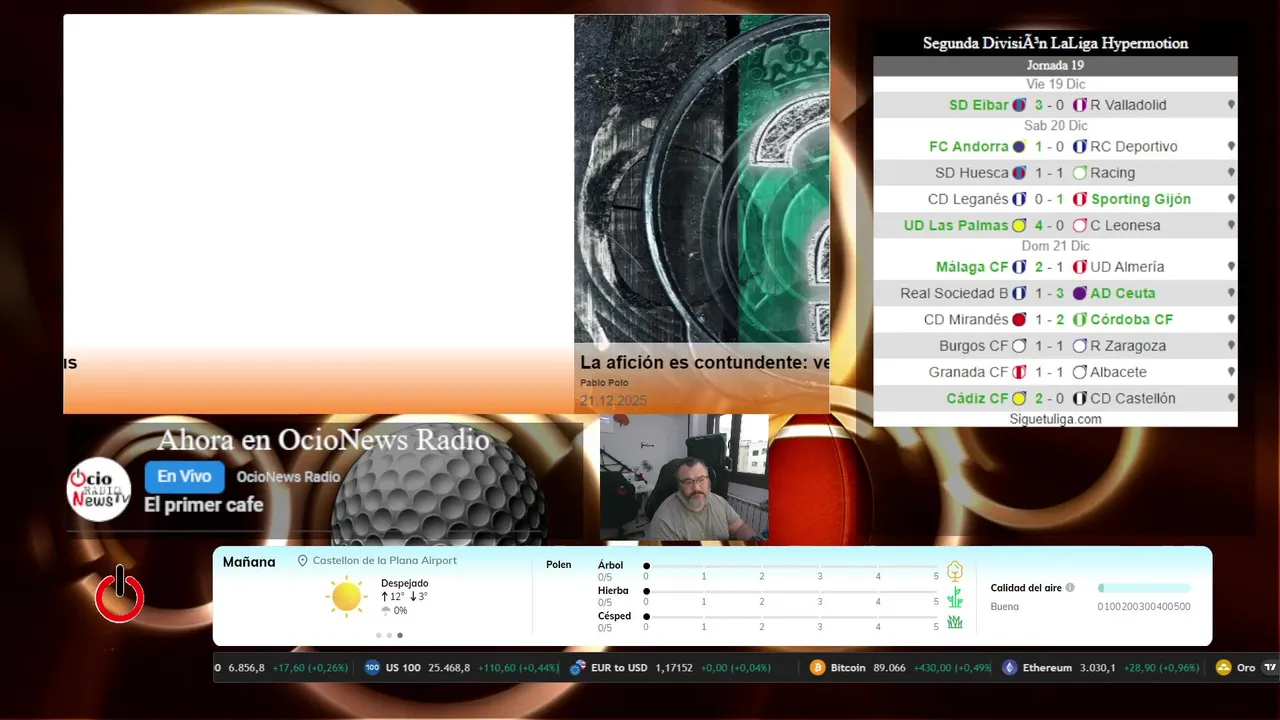Click the red power button icon
Viewport: 1280px width, 720px height.
point(120,596)
